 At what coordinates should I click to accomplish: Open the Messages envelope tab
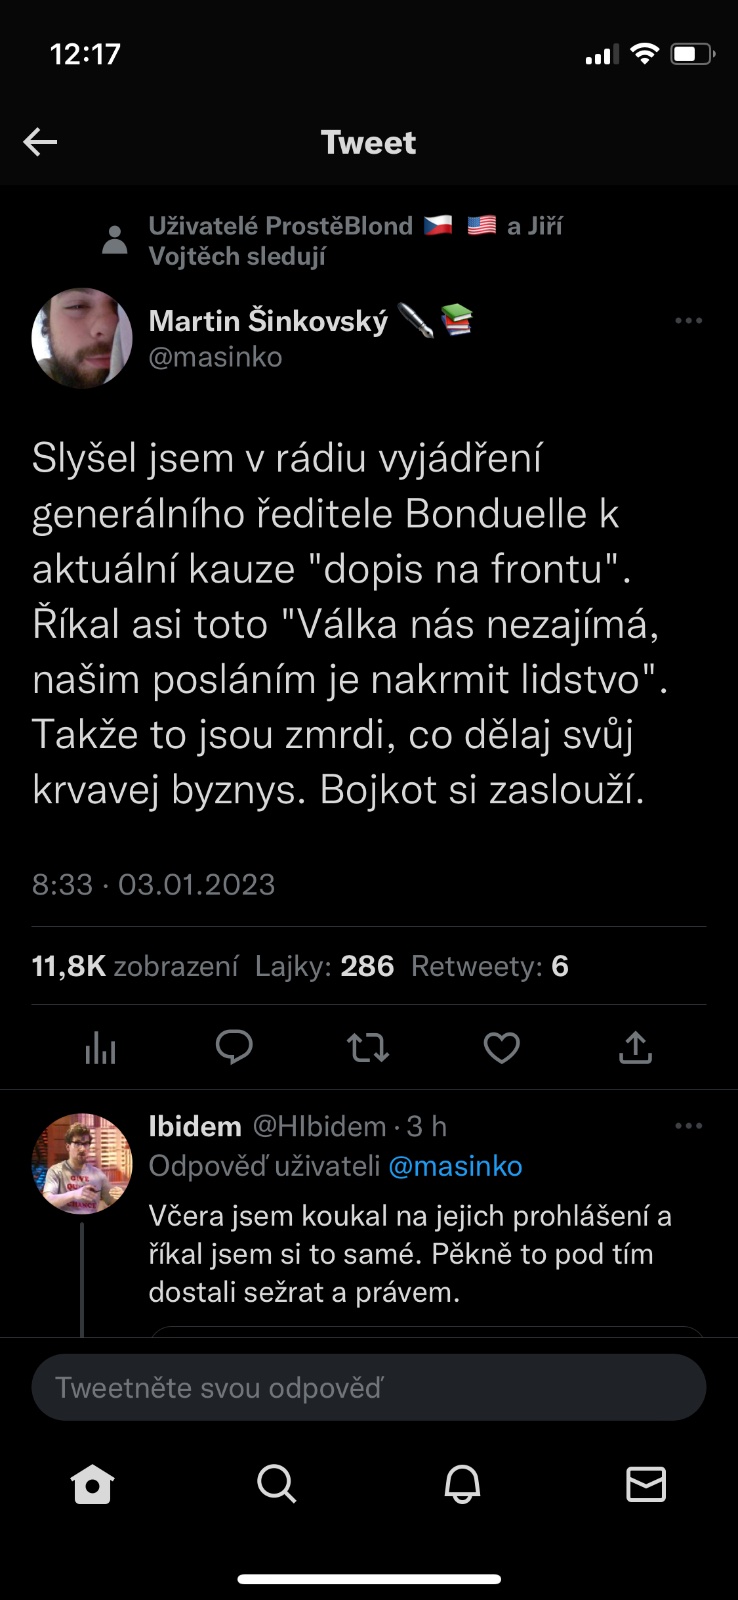[x=646, y=1485]
